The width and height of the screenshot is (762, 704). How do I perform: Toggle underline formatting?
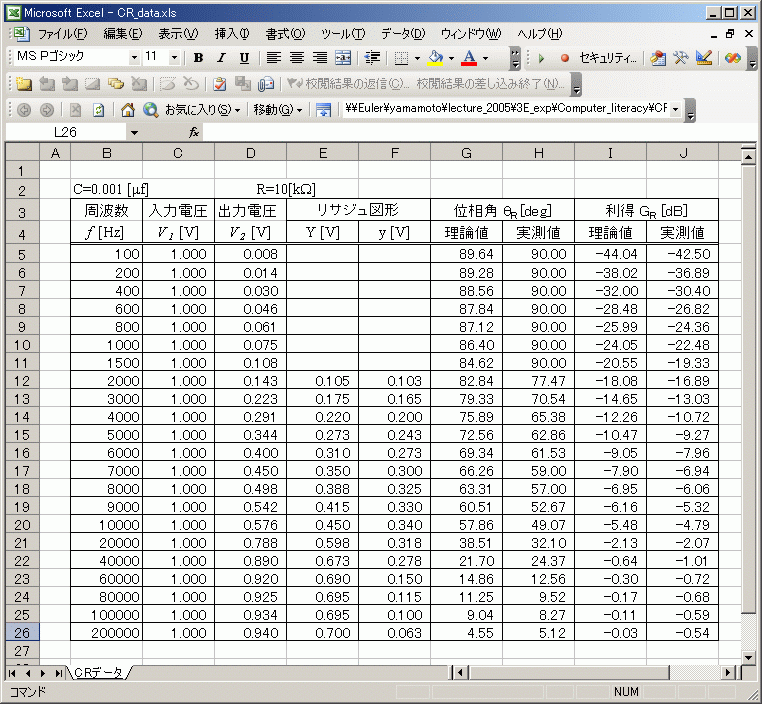(x=244, y=58)
